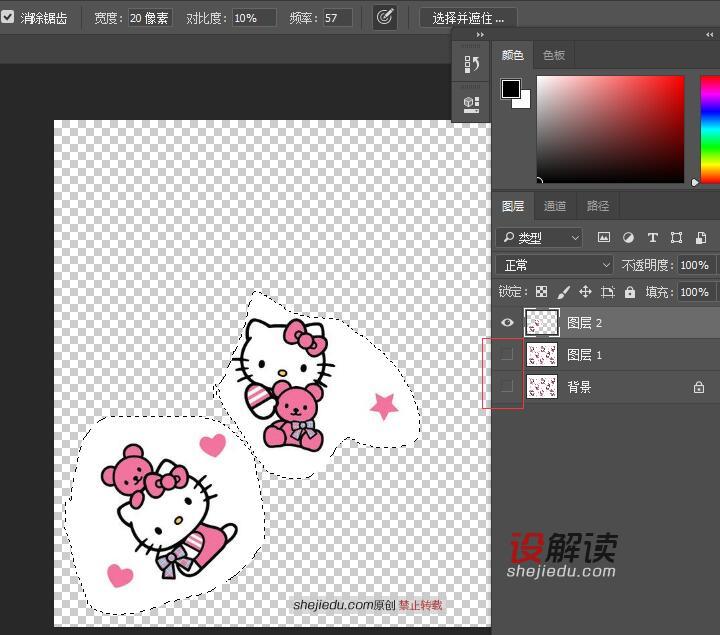Image resolution: width=720 pixels, height=635 pixels.
Task: Open the 正常 blend mode dropdown
Action: pyautogui.click(x=555, y=265)
